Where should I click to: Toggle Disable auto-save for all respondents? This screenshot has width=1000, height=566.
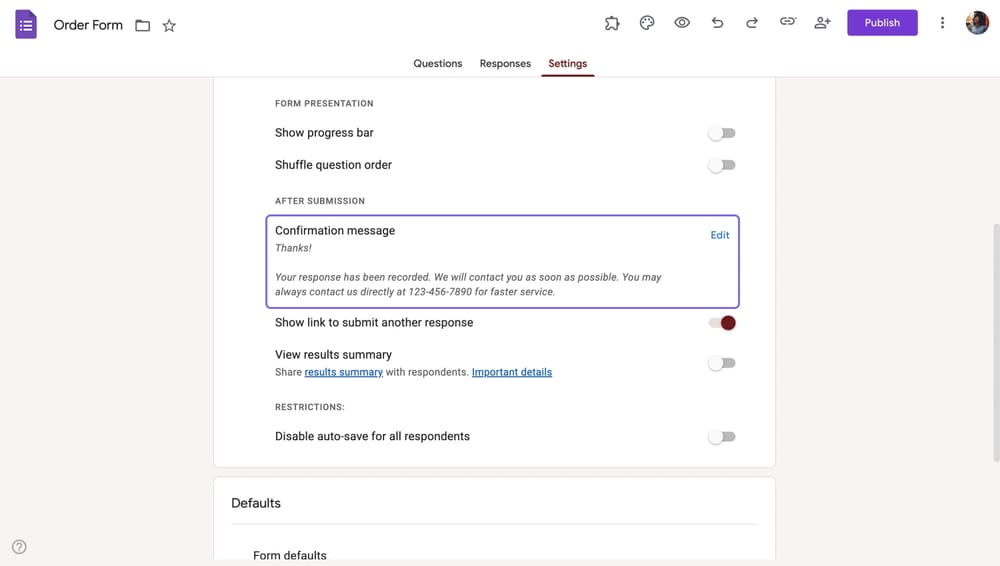click(721, 437)
